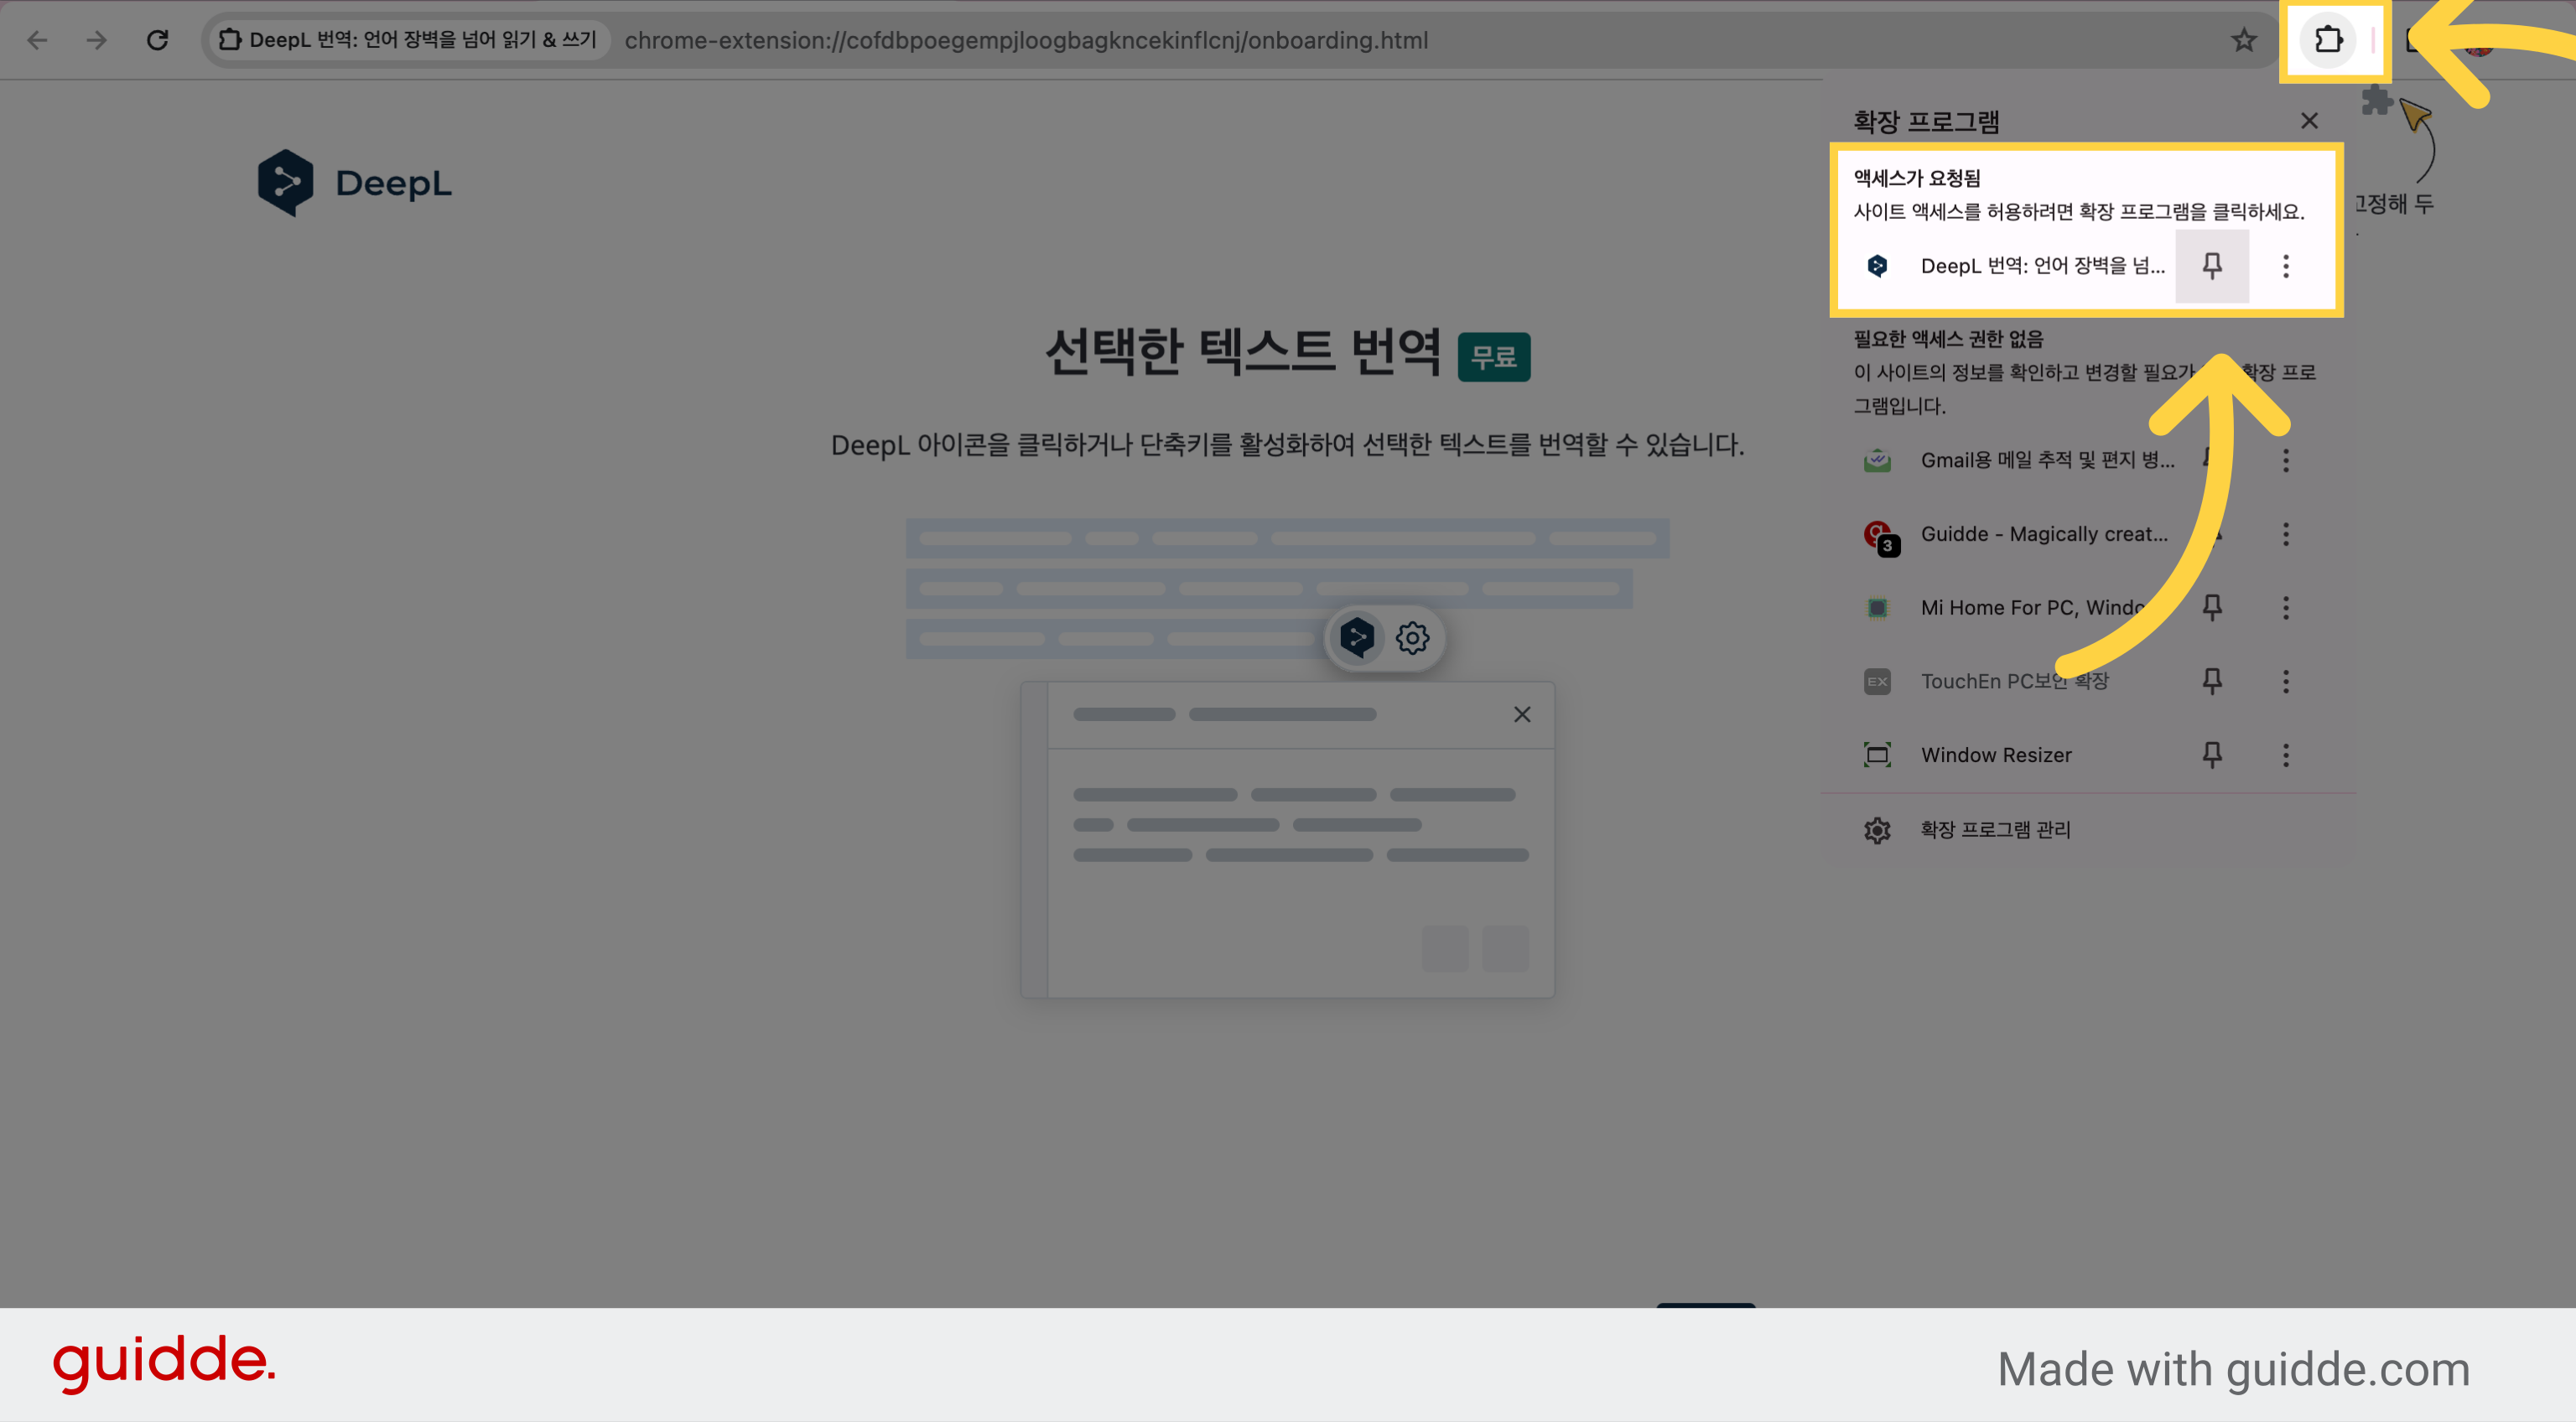This screenshot has width=2576, height=1422.
Task: Bookmark this page with the star icon
Action: [x=2243, y=40]
